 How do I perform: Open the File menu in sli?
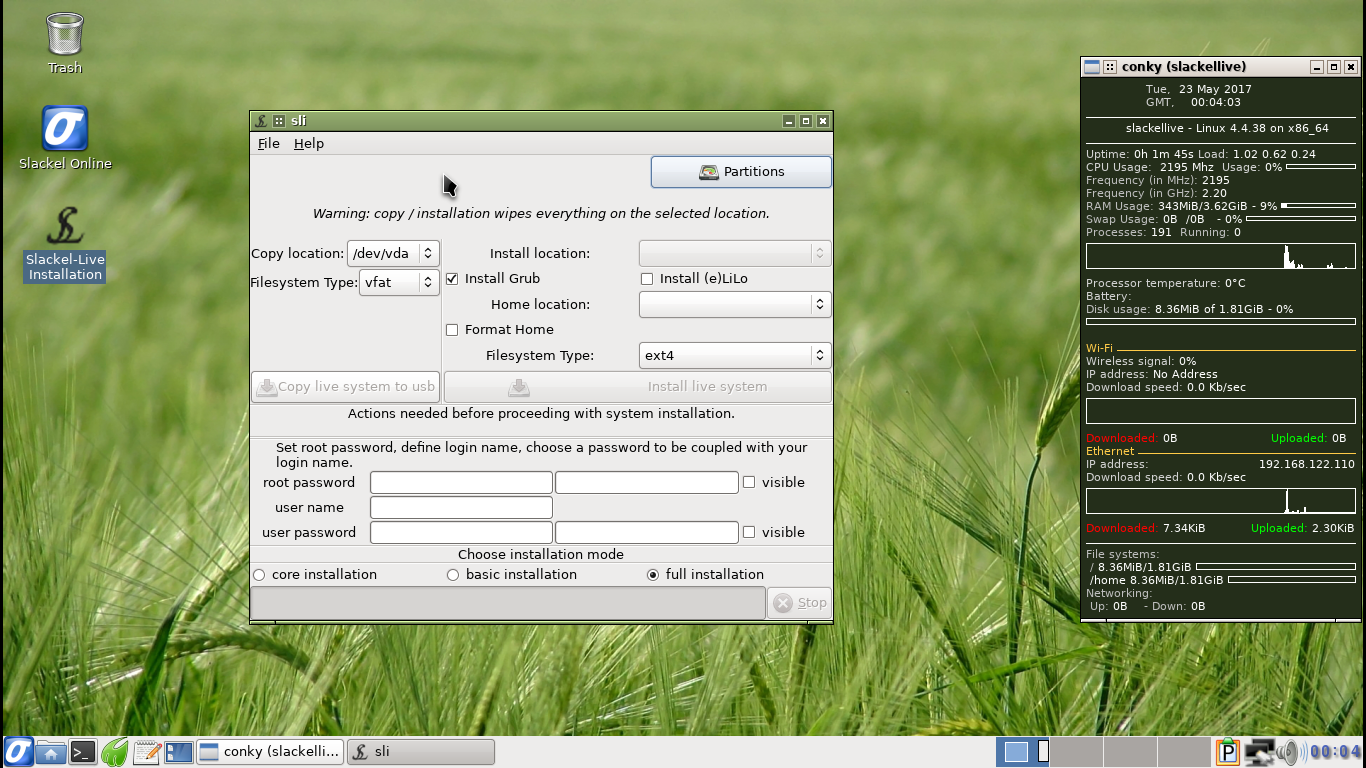[x=268, y=144]
